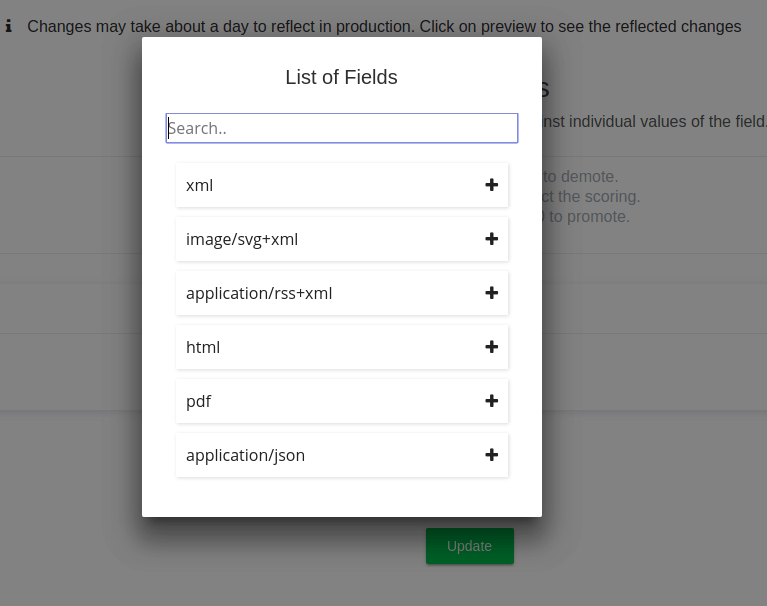Click the dimmed text about the scoring

[x=590, y=196]
